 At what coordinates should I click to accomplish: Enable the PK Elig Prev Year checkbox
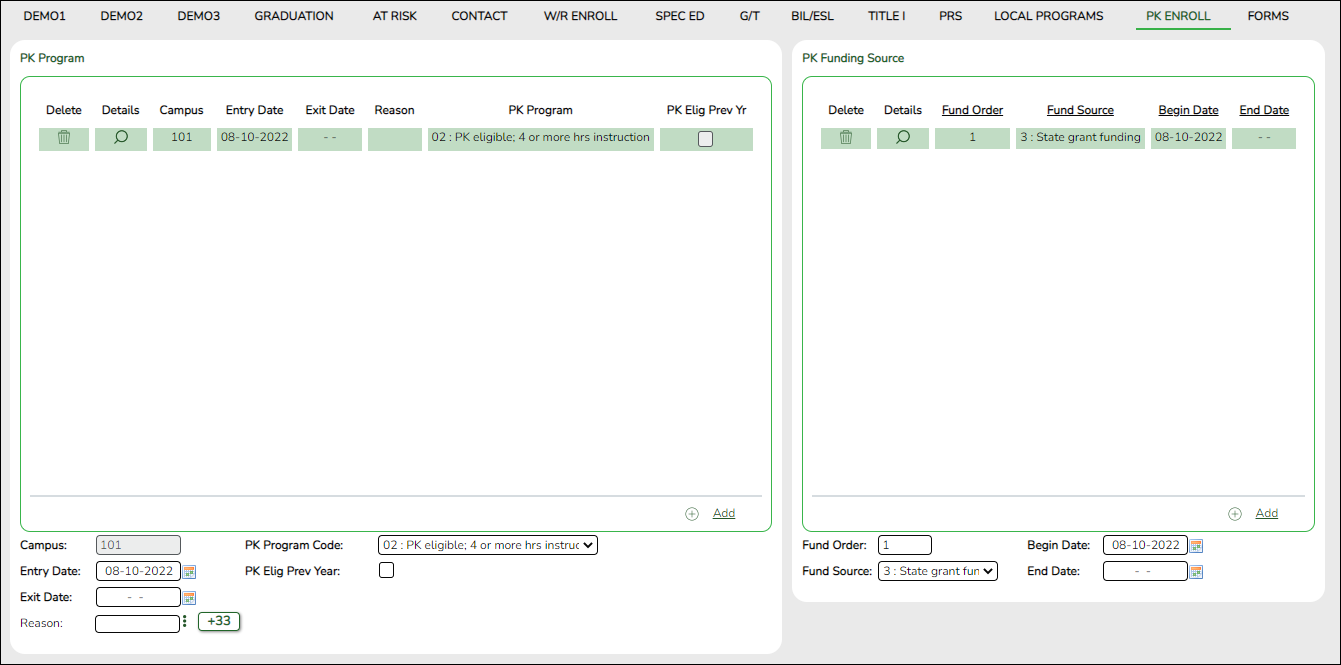click(387, 570)
